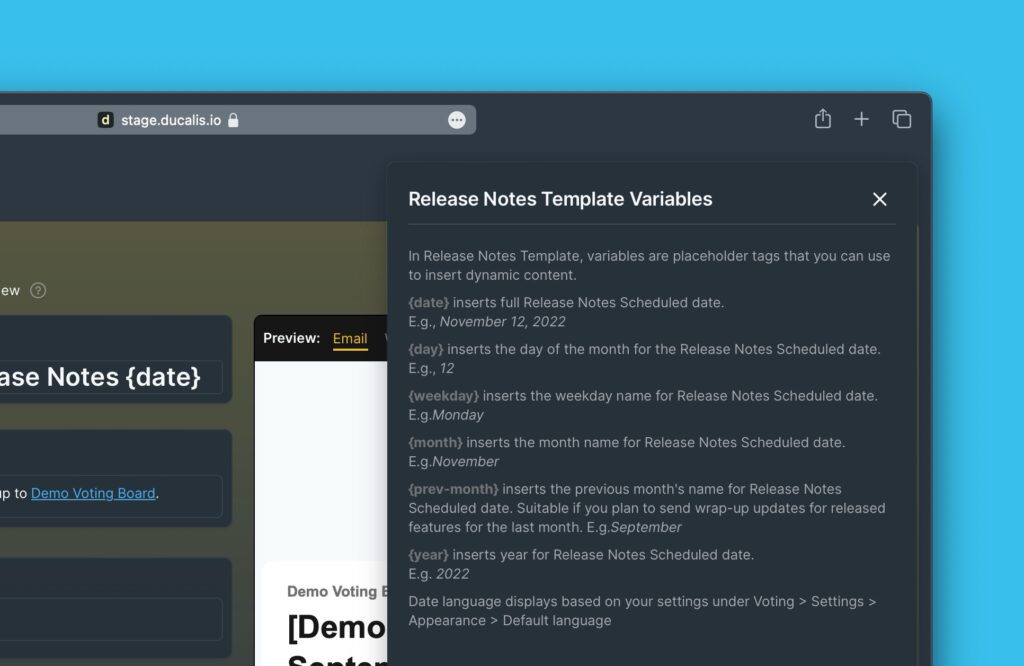Focus the stage.ducalis.io address bar
1024x666 pixels.
click(x=170, y=120)
